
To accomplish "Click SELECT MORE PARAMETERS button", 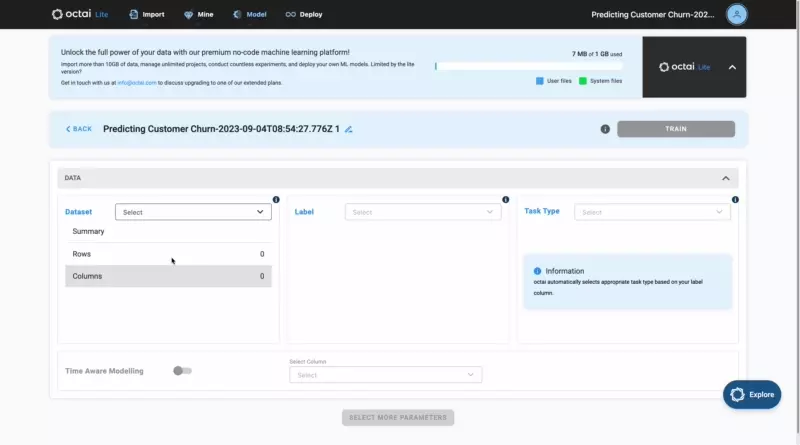I will point(398,417).
